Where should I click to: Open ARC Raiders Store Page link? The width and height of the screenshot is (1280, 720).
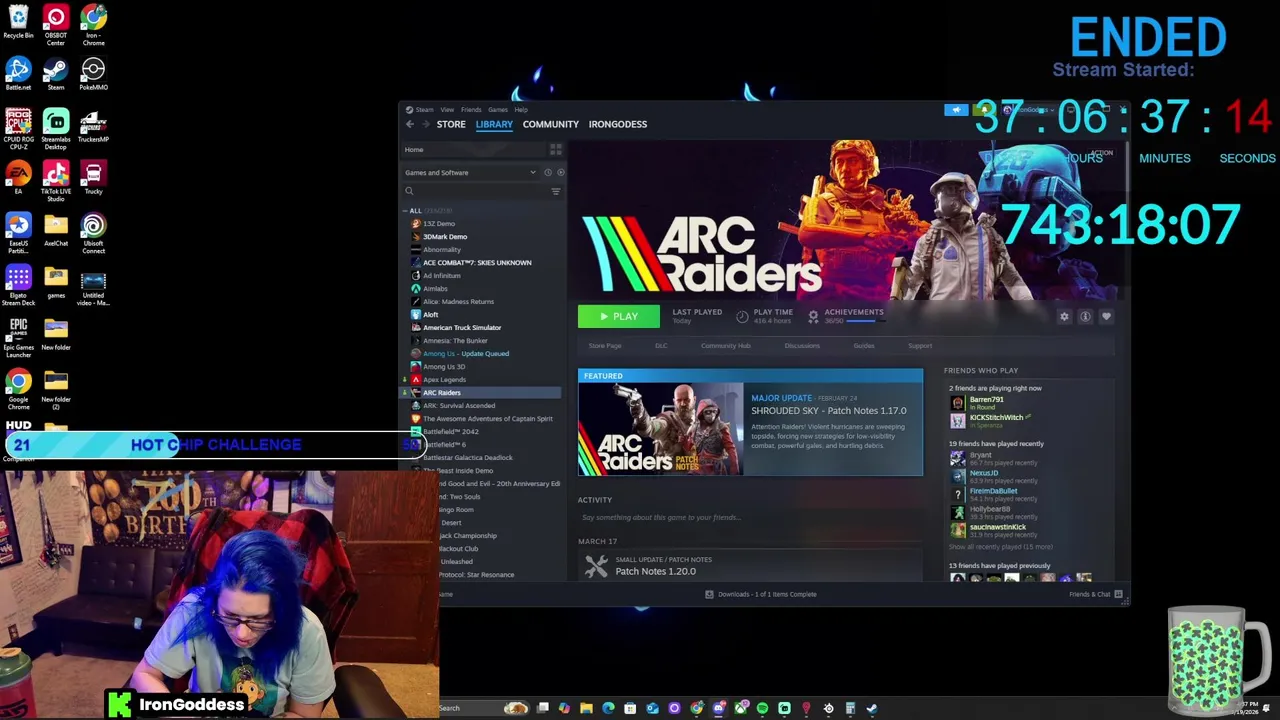tap(605, 346)
